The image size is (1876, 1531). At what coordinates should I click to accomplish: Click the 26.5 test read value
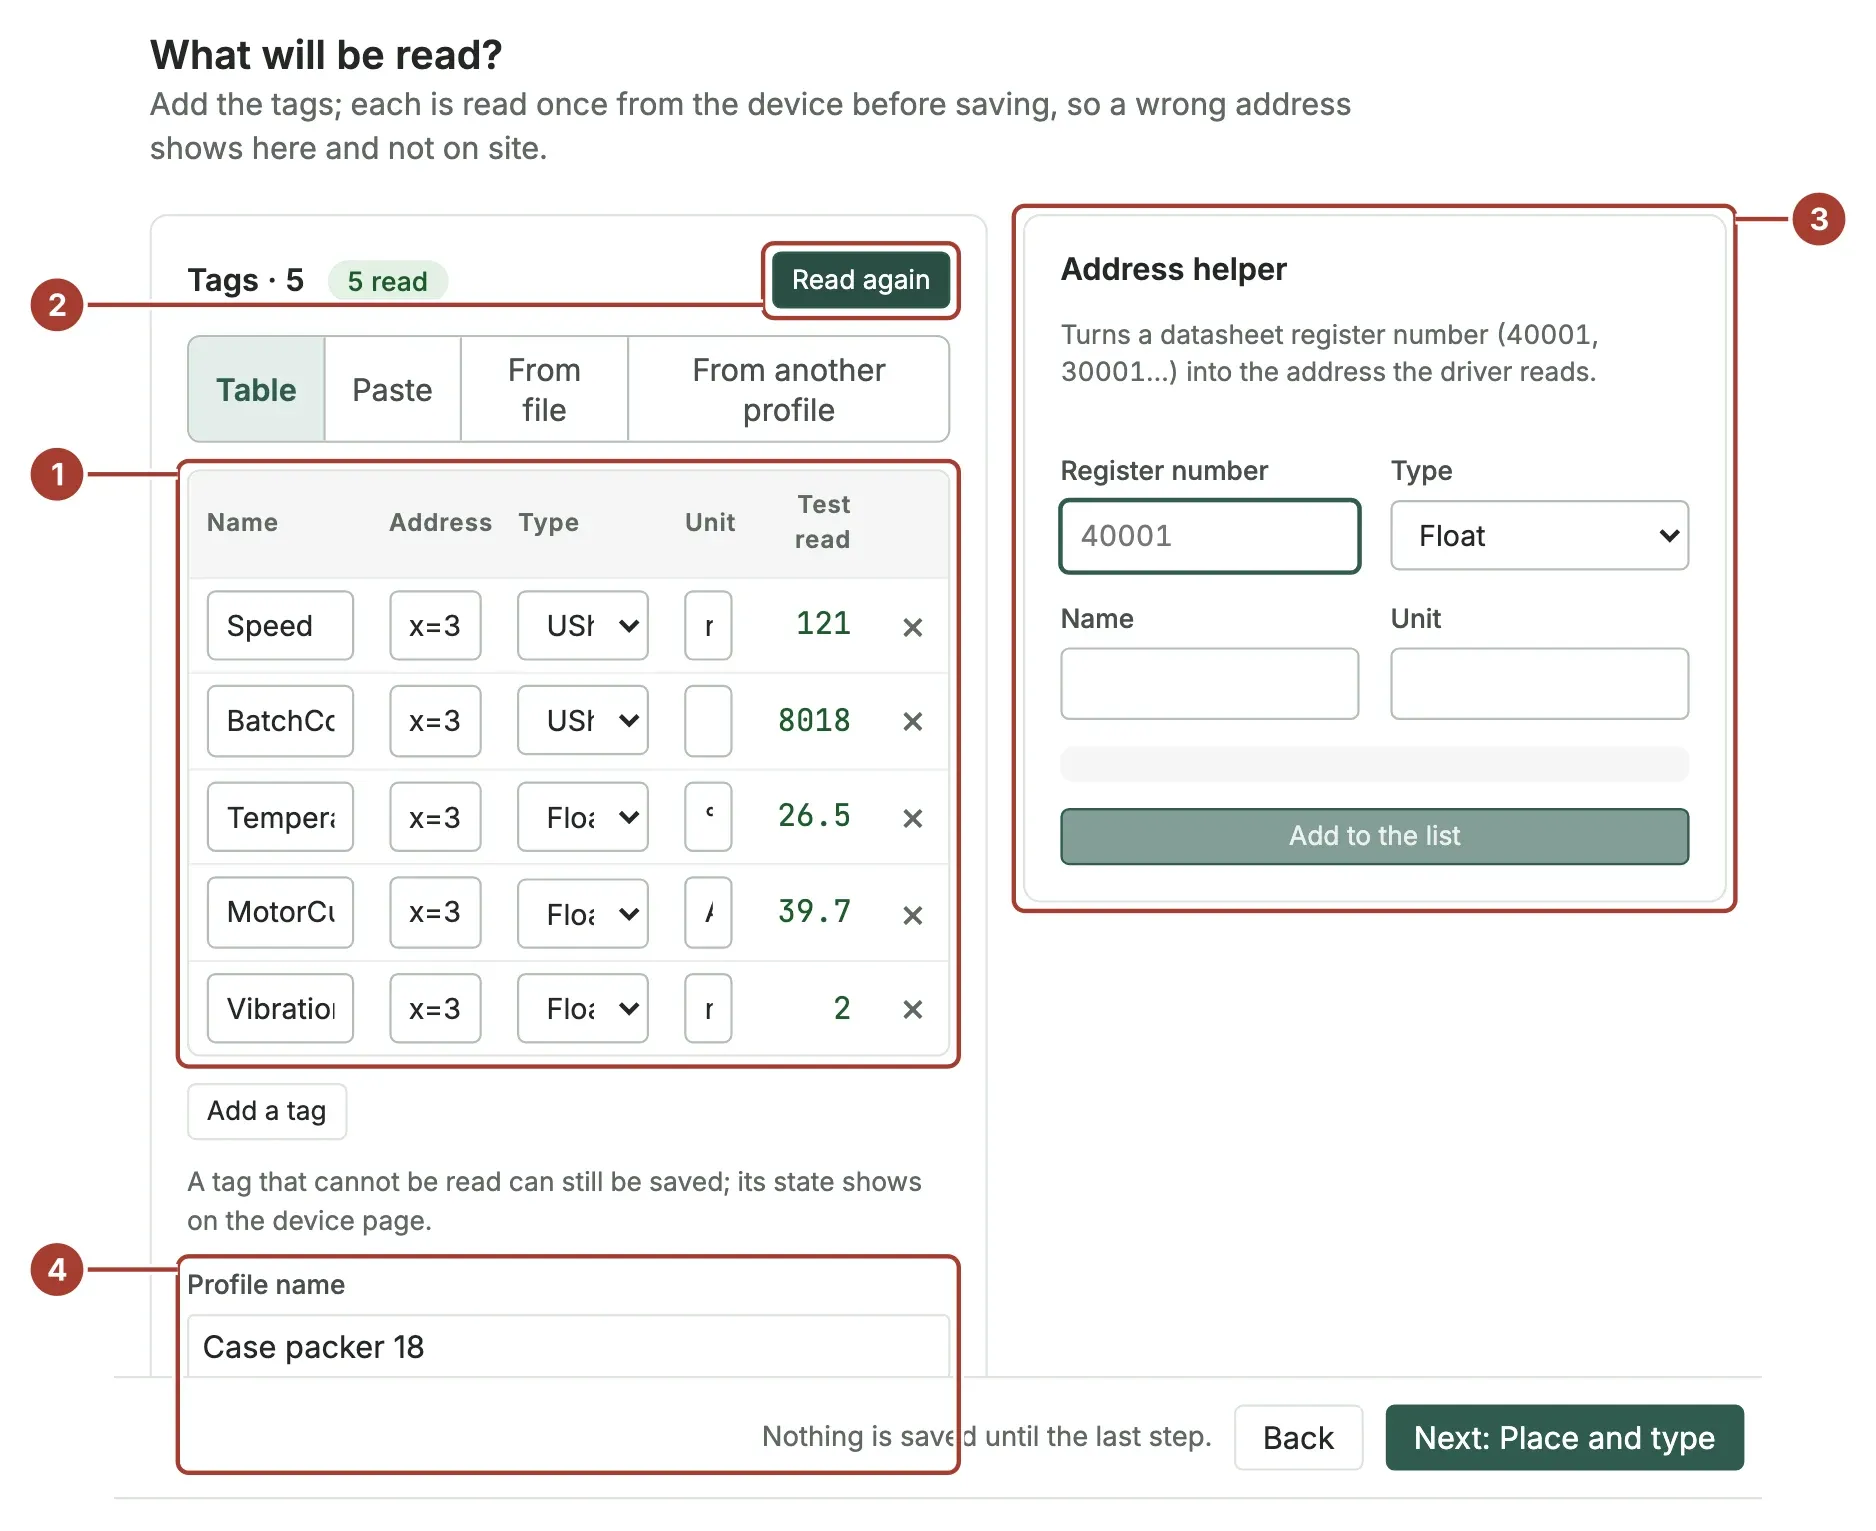click(x=814, y=816)
